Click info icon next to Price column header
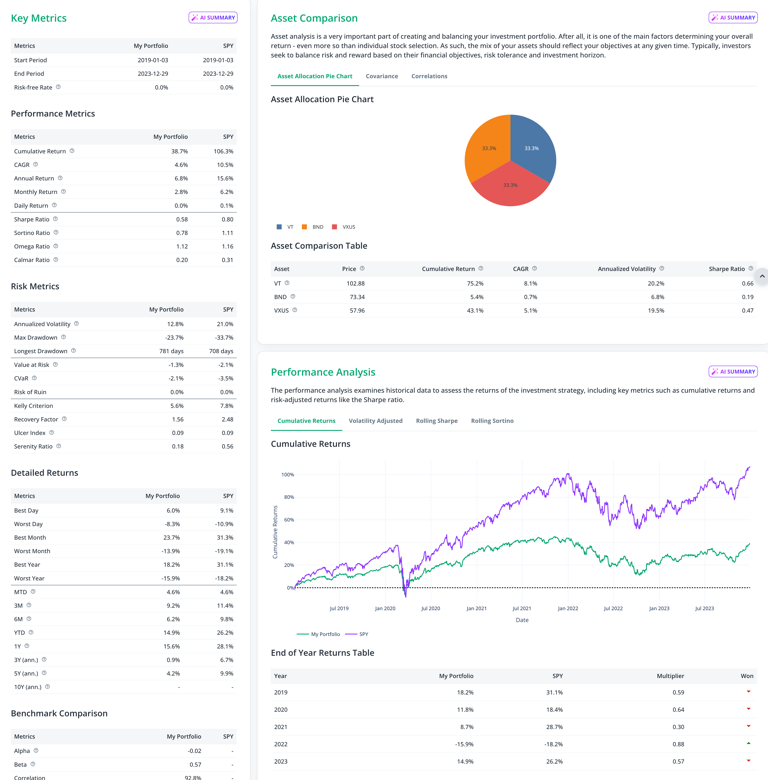This screenshot has height=780, width=768. (362, 268)
